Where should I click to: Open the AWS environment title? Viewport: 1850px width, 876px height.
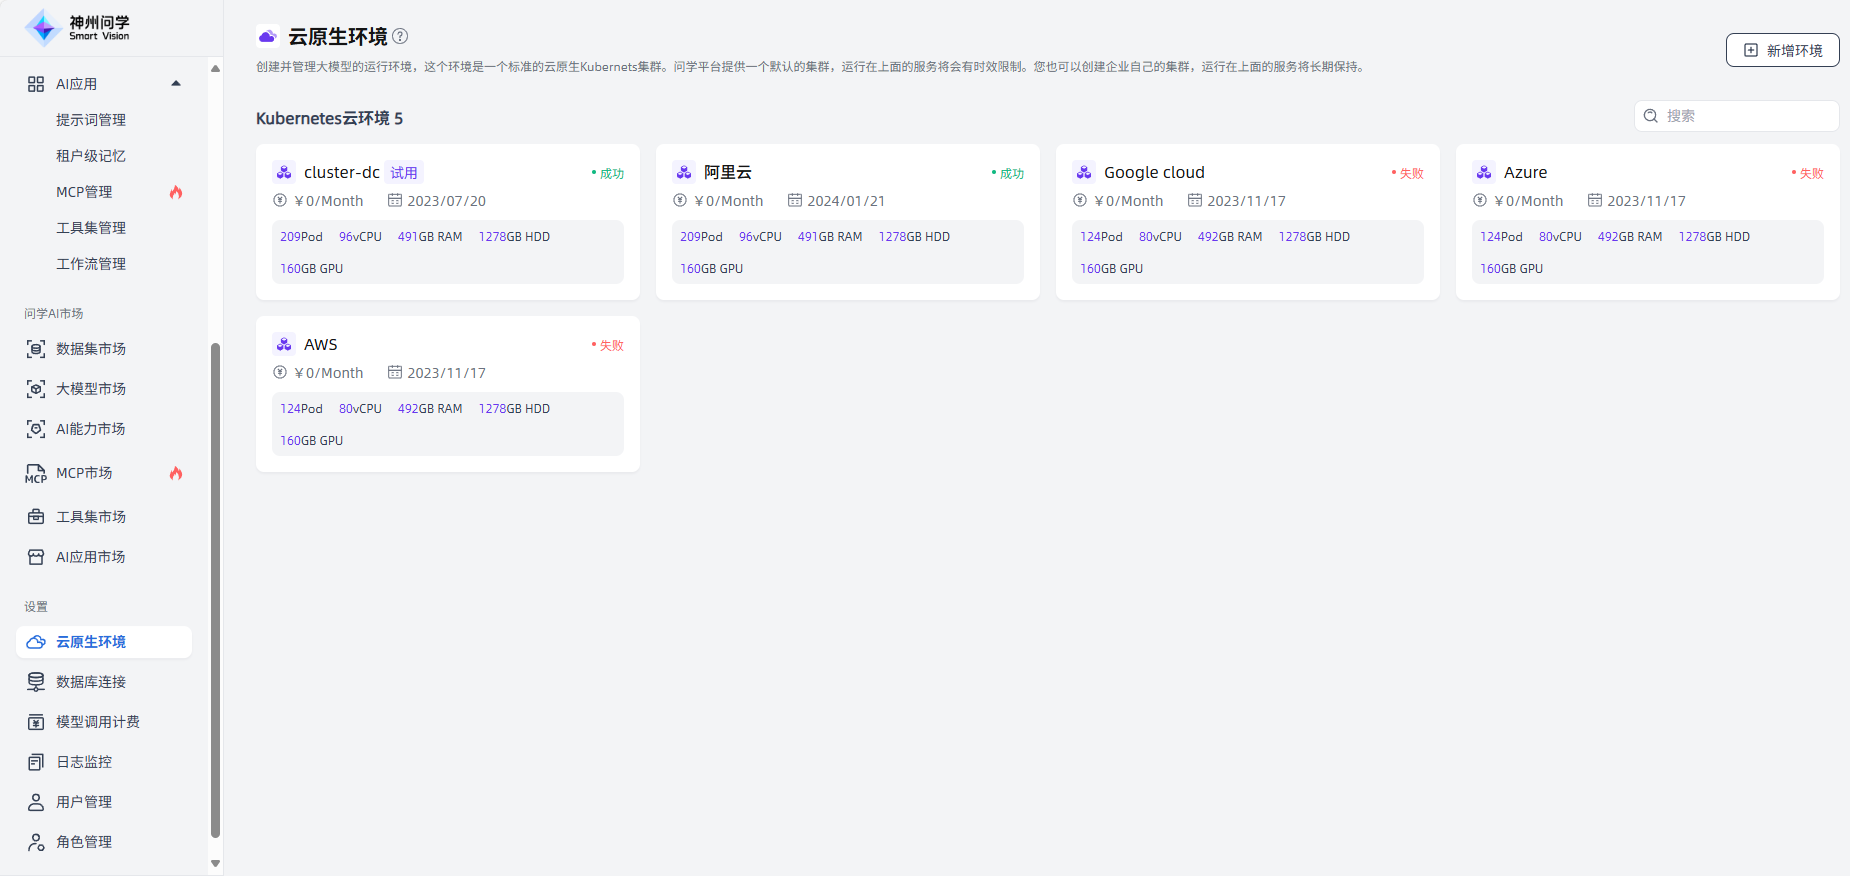point(320,344)
